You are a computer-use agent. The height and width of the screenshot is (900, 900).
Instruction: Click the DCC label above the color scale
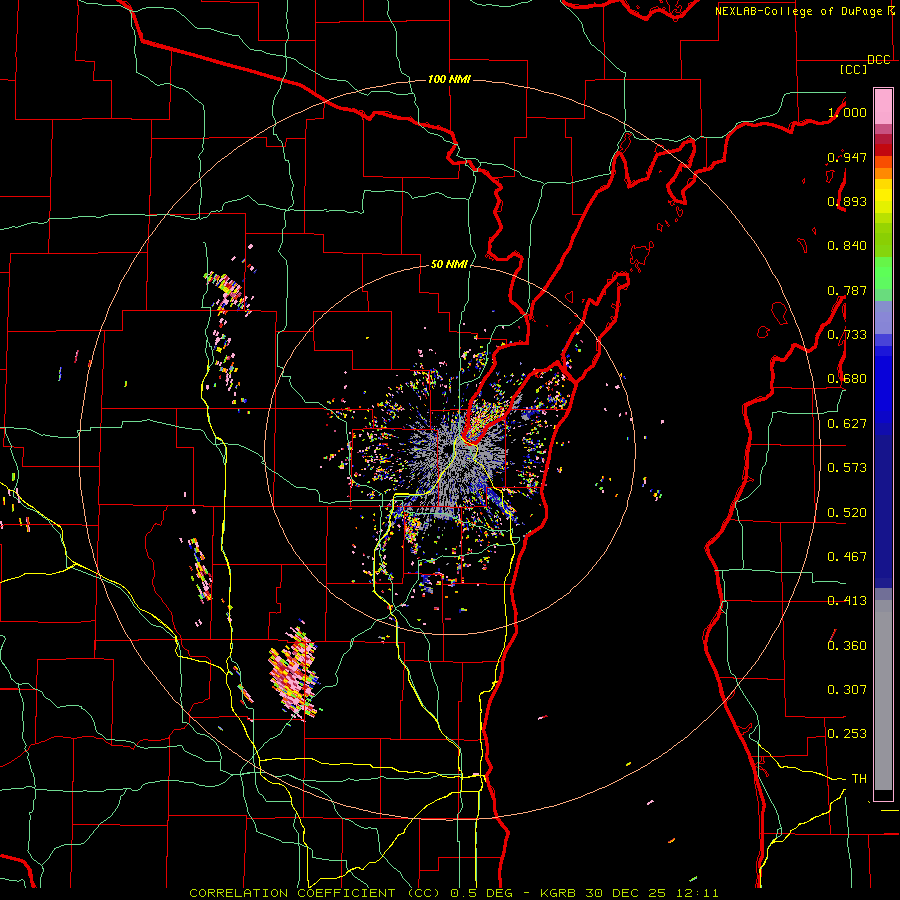(x=878, y=60)
